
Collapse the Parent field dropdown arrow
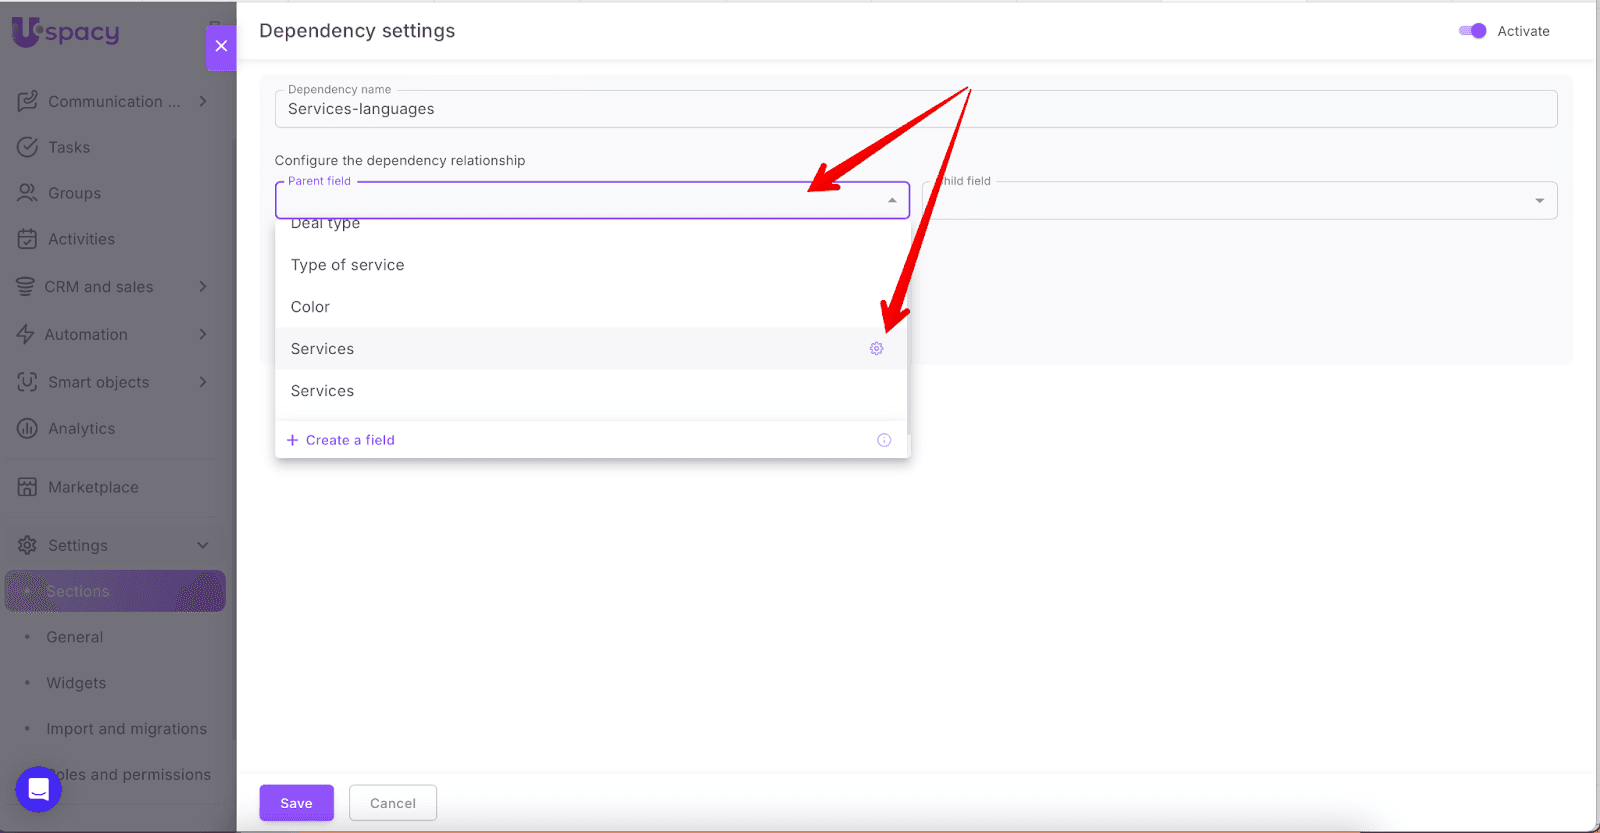coord(892,201)
